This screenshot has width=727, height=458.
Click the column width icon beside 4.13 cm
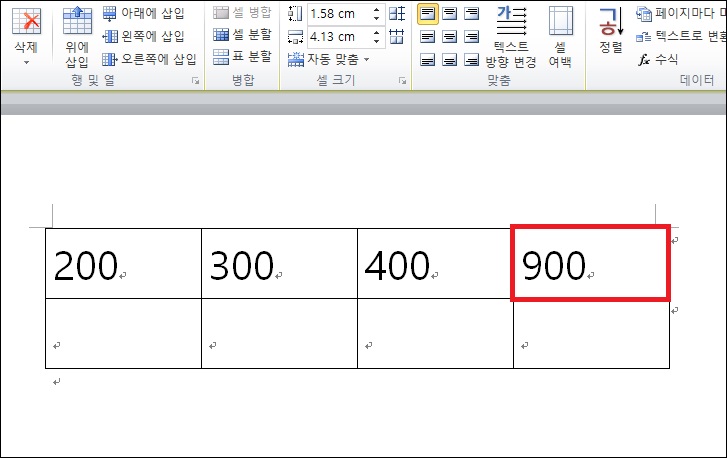[x=295, y=37]
